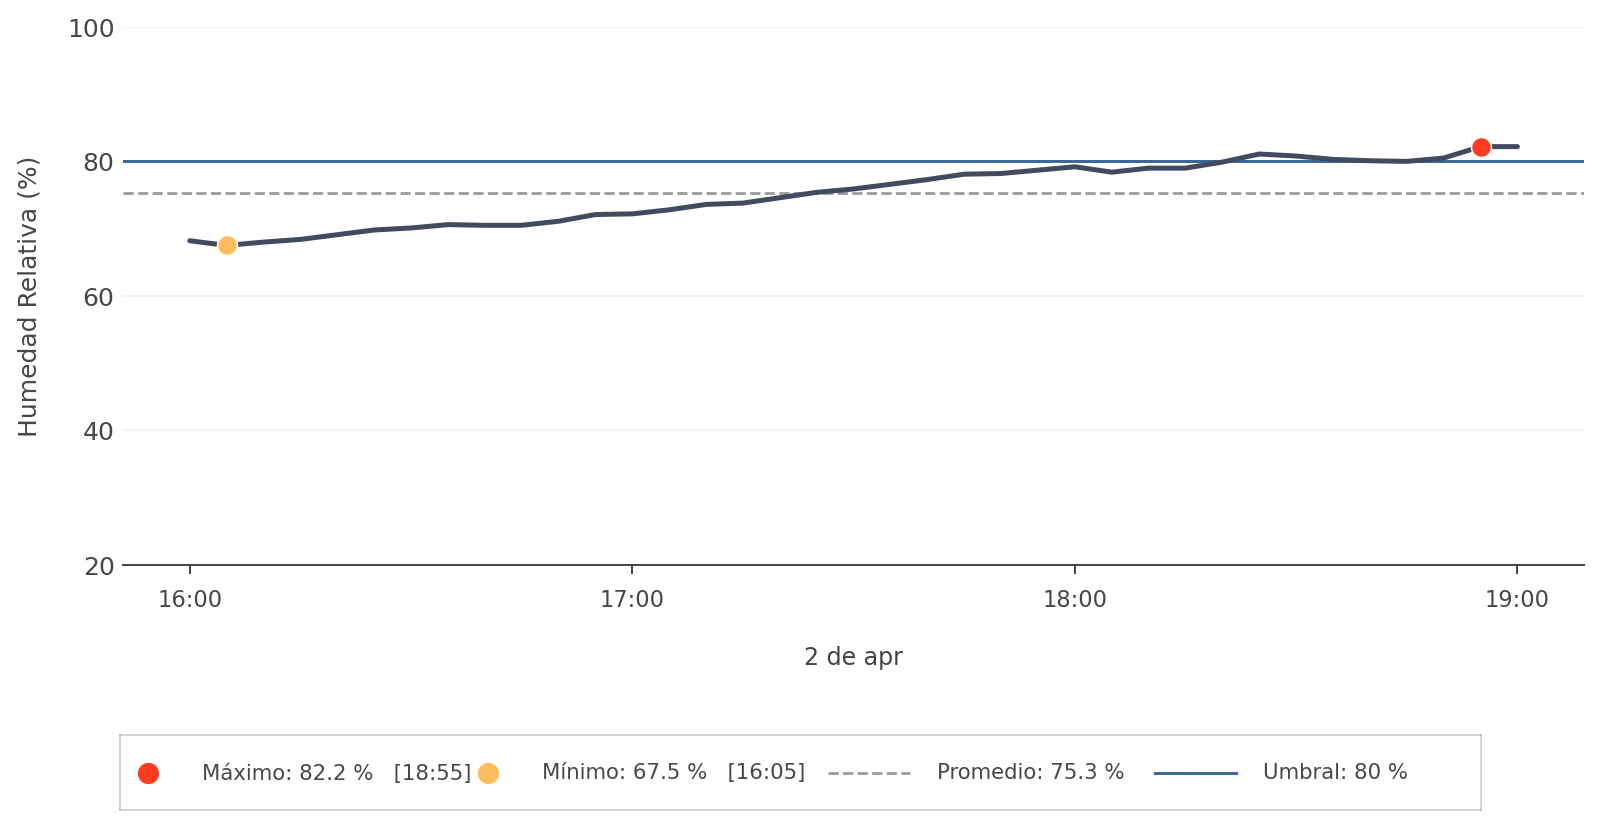Viewport: 1601px width, 828px height.
Task: Click the 40 y-axis tick label
Action: click(98, 432)
